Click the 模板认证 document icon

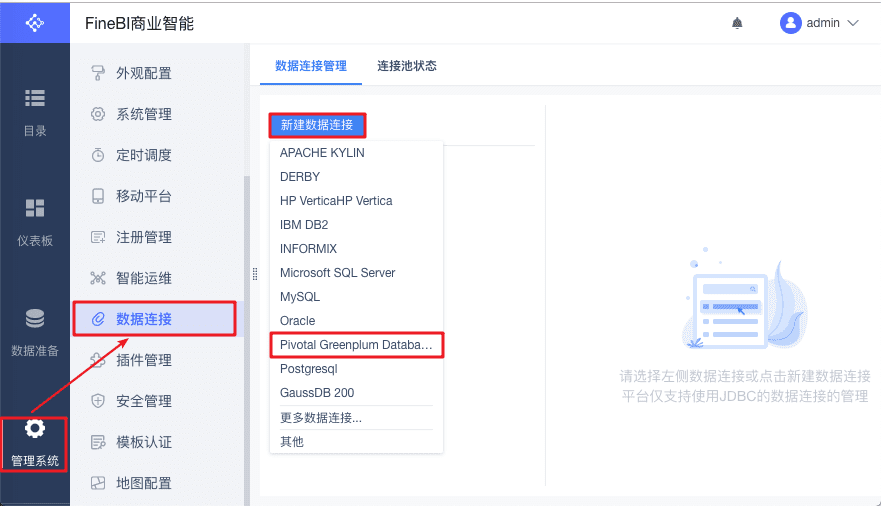[98, 442]
